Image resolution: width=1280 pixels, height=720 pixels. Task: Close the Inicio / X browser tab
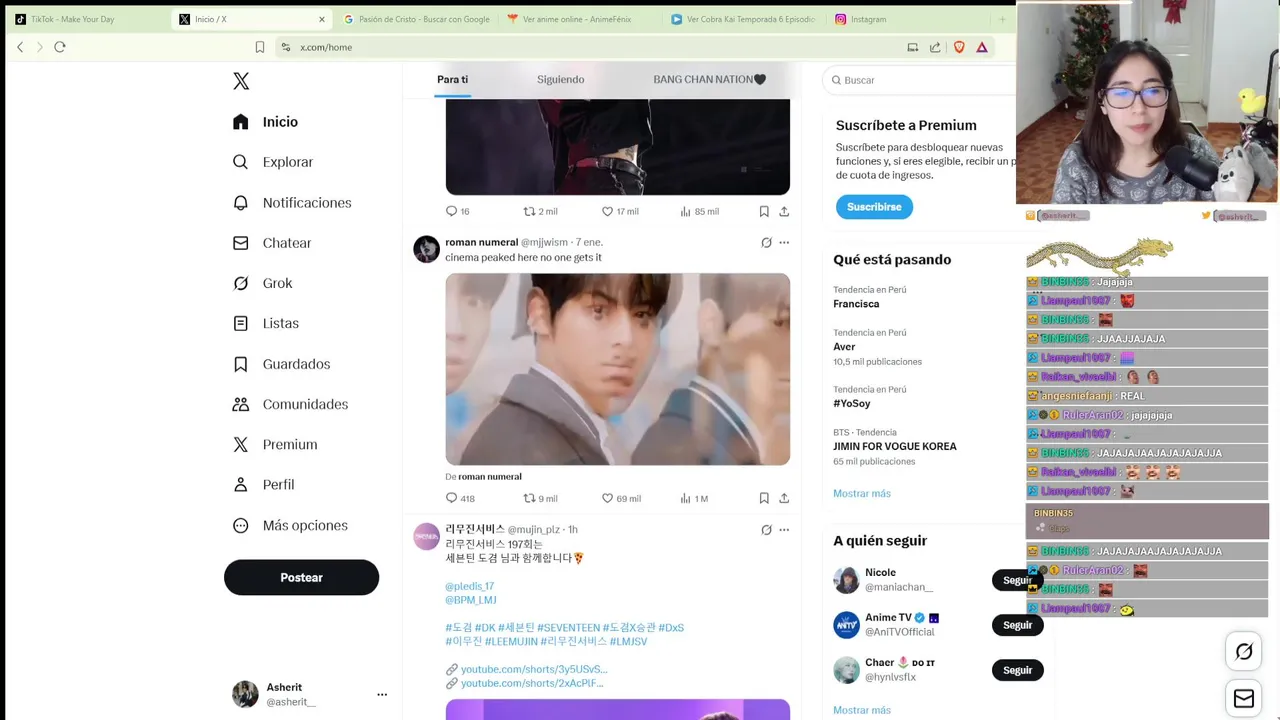point(322,19)
